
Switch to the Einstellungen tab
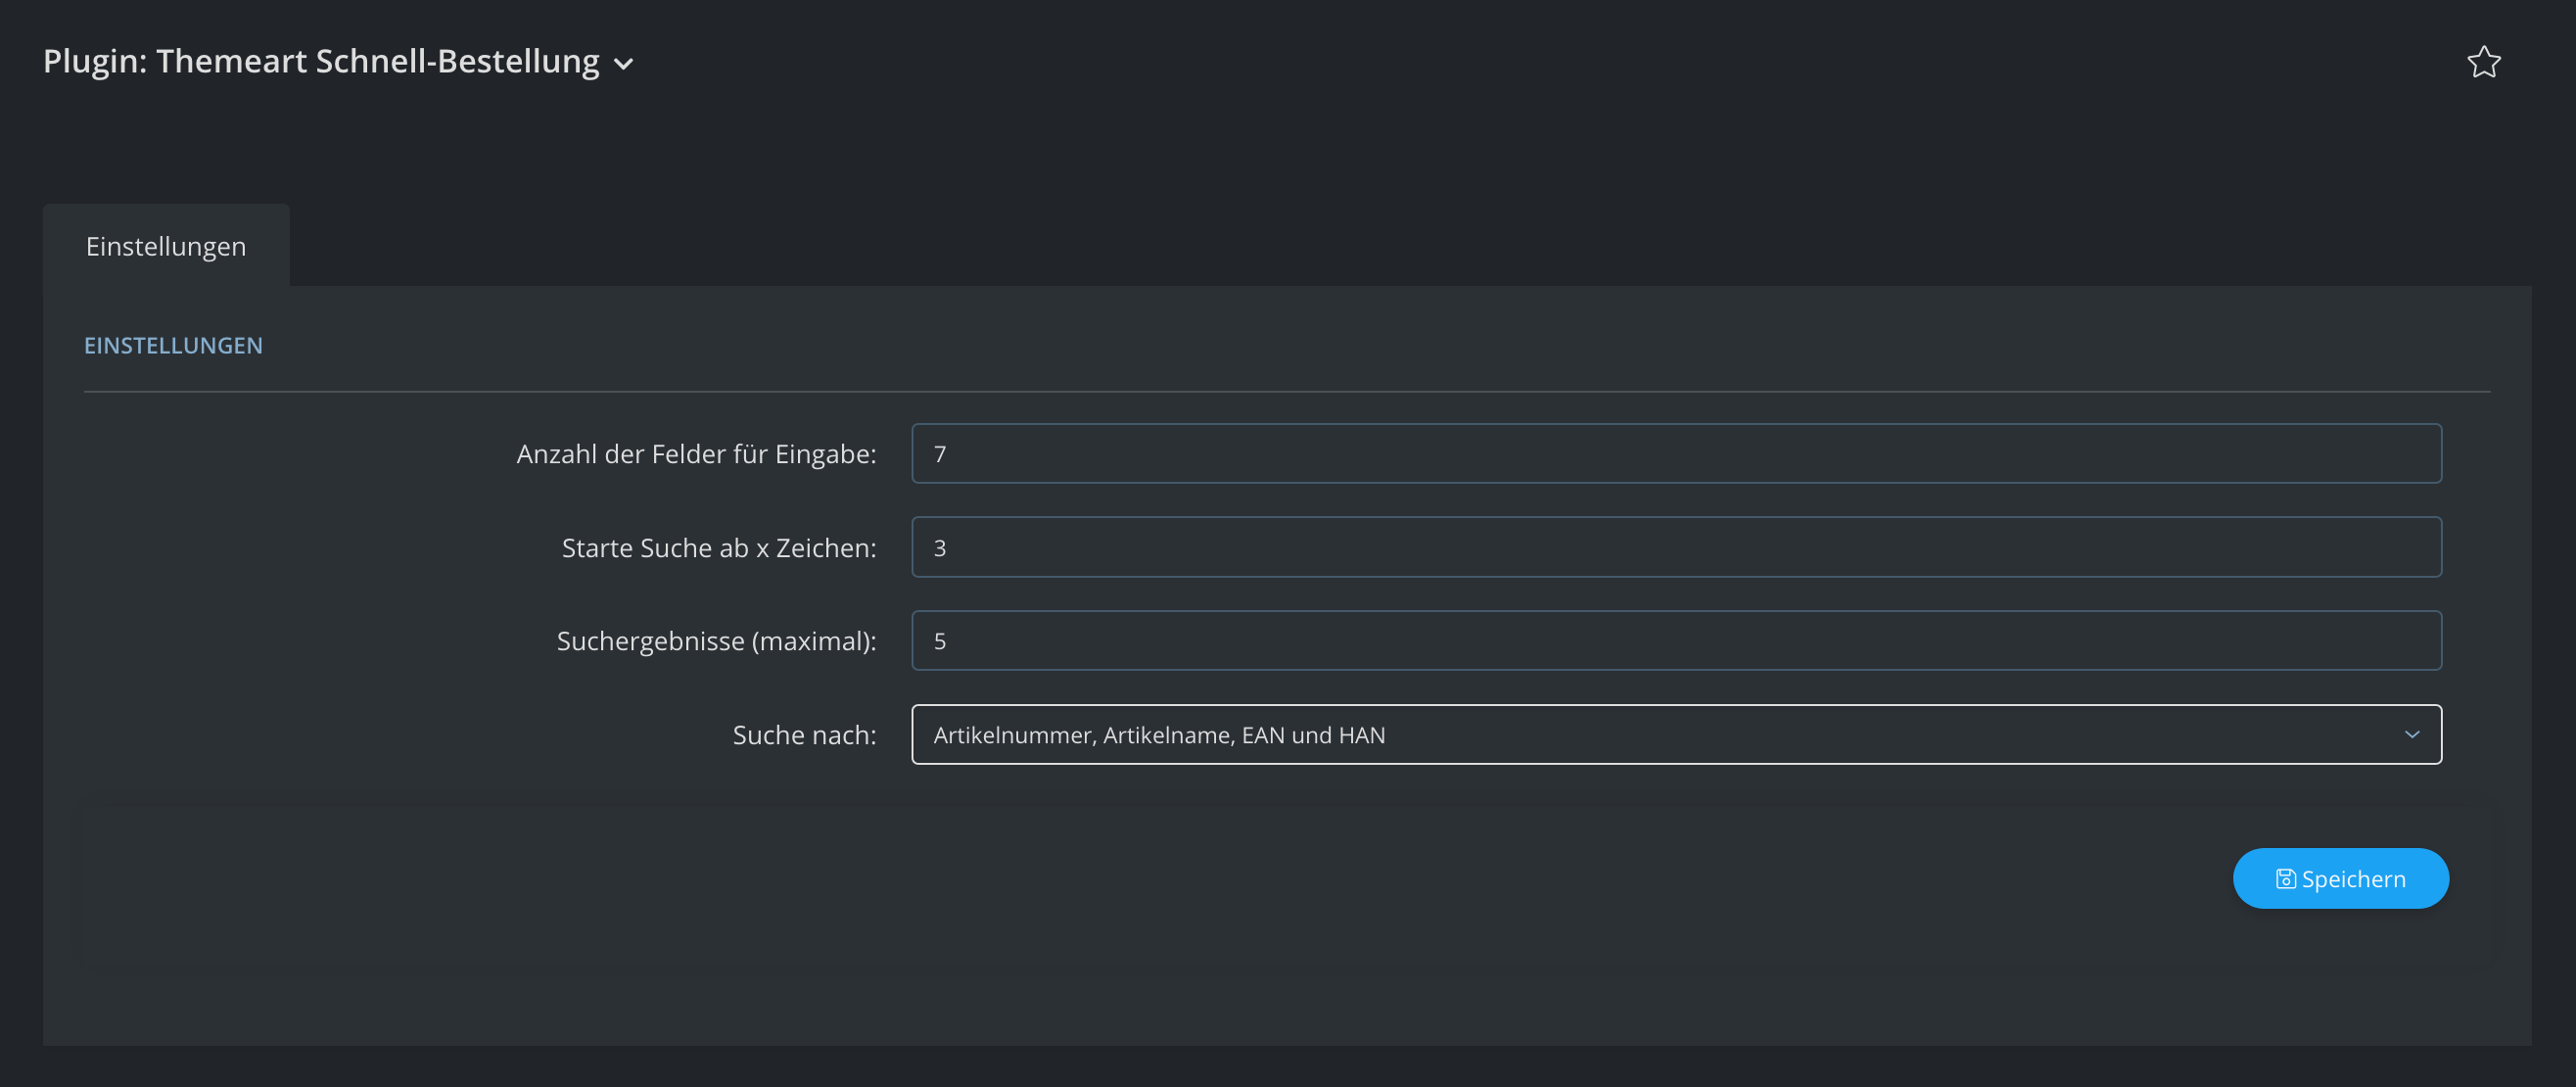click(x=166, y=245)
